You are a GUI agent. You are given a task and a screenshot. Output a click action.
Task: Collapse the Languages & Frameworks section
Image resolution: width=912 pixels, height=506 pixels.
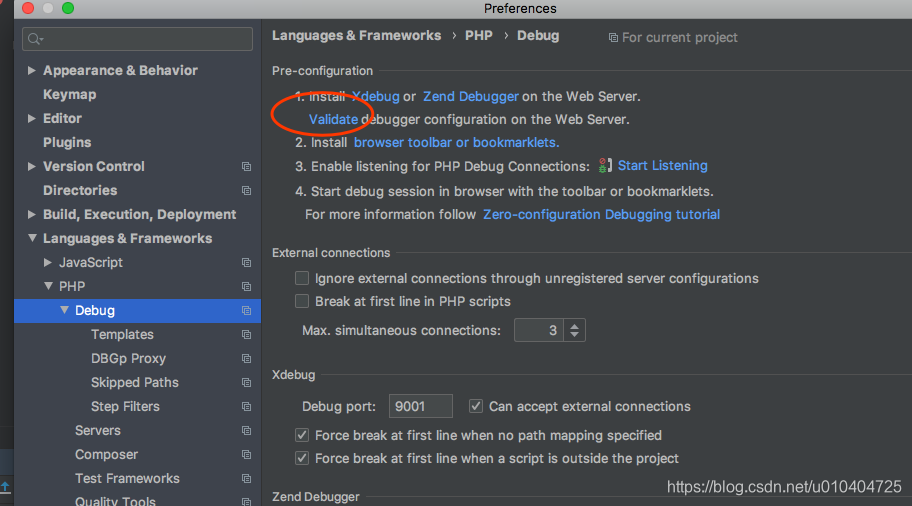tap(32, 238)
